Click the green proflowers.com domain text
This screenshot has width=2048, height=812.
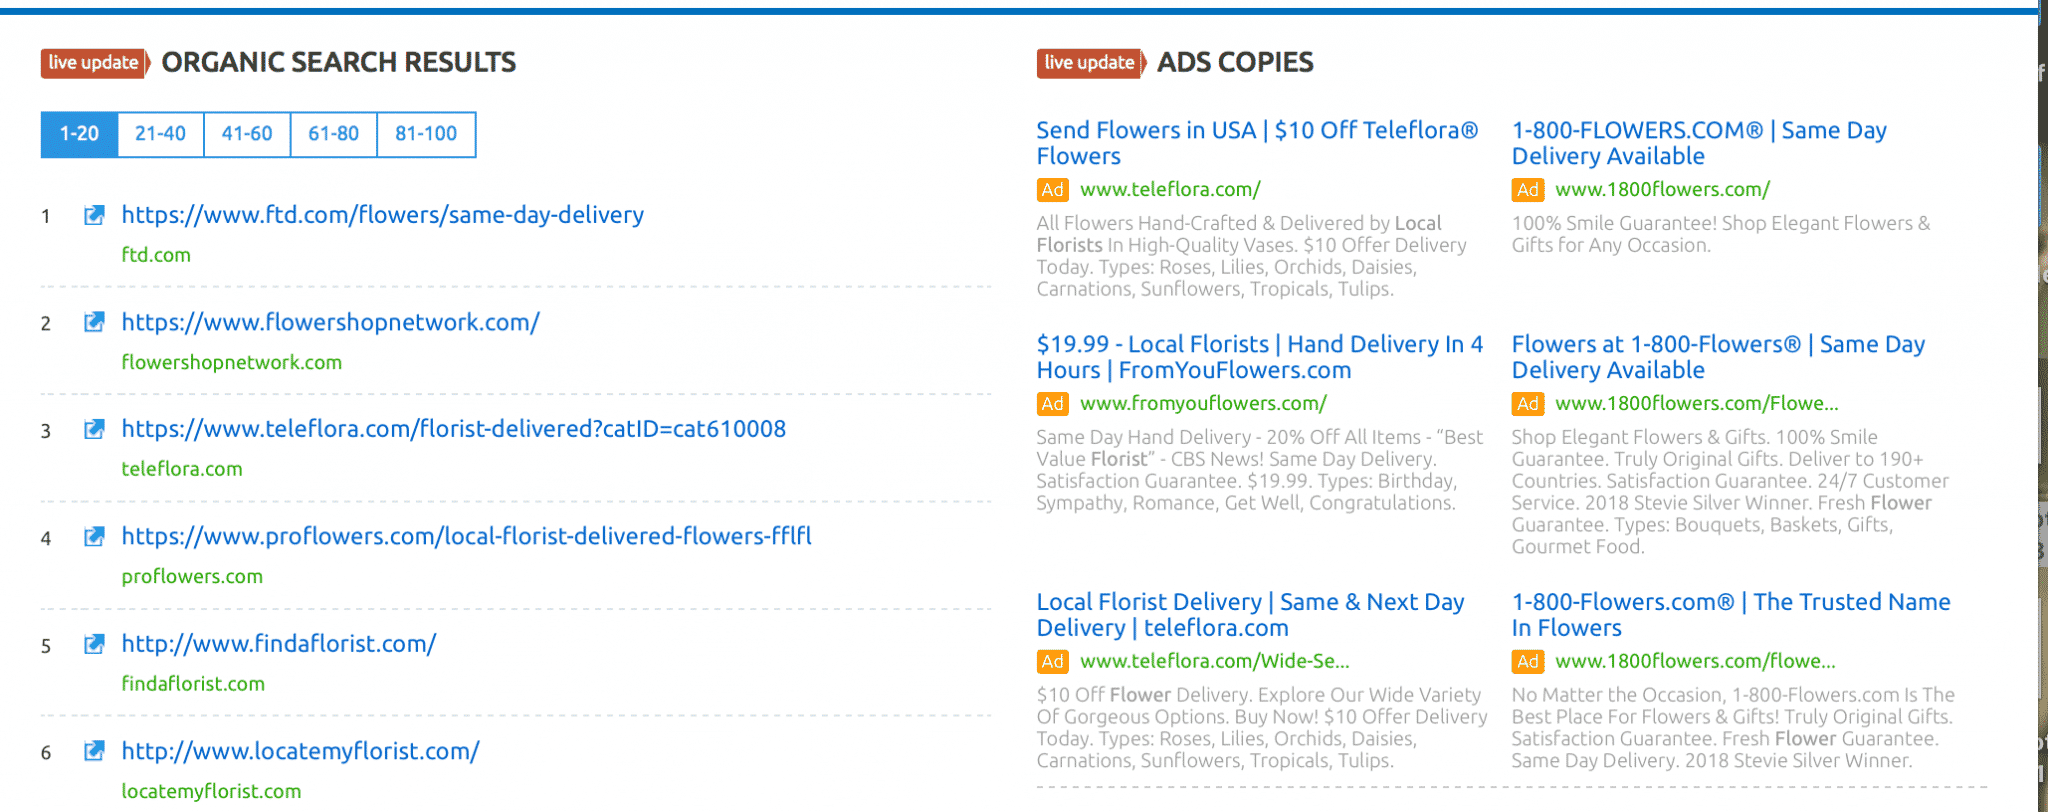pos(192,577)
